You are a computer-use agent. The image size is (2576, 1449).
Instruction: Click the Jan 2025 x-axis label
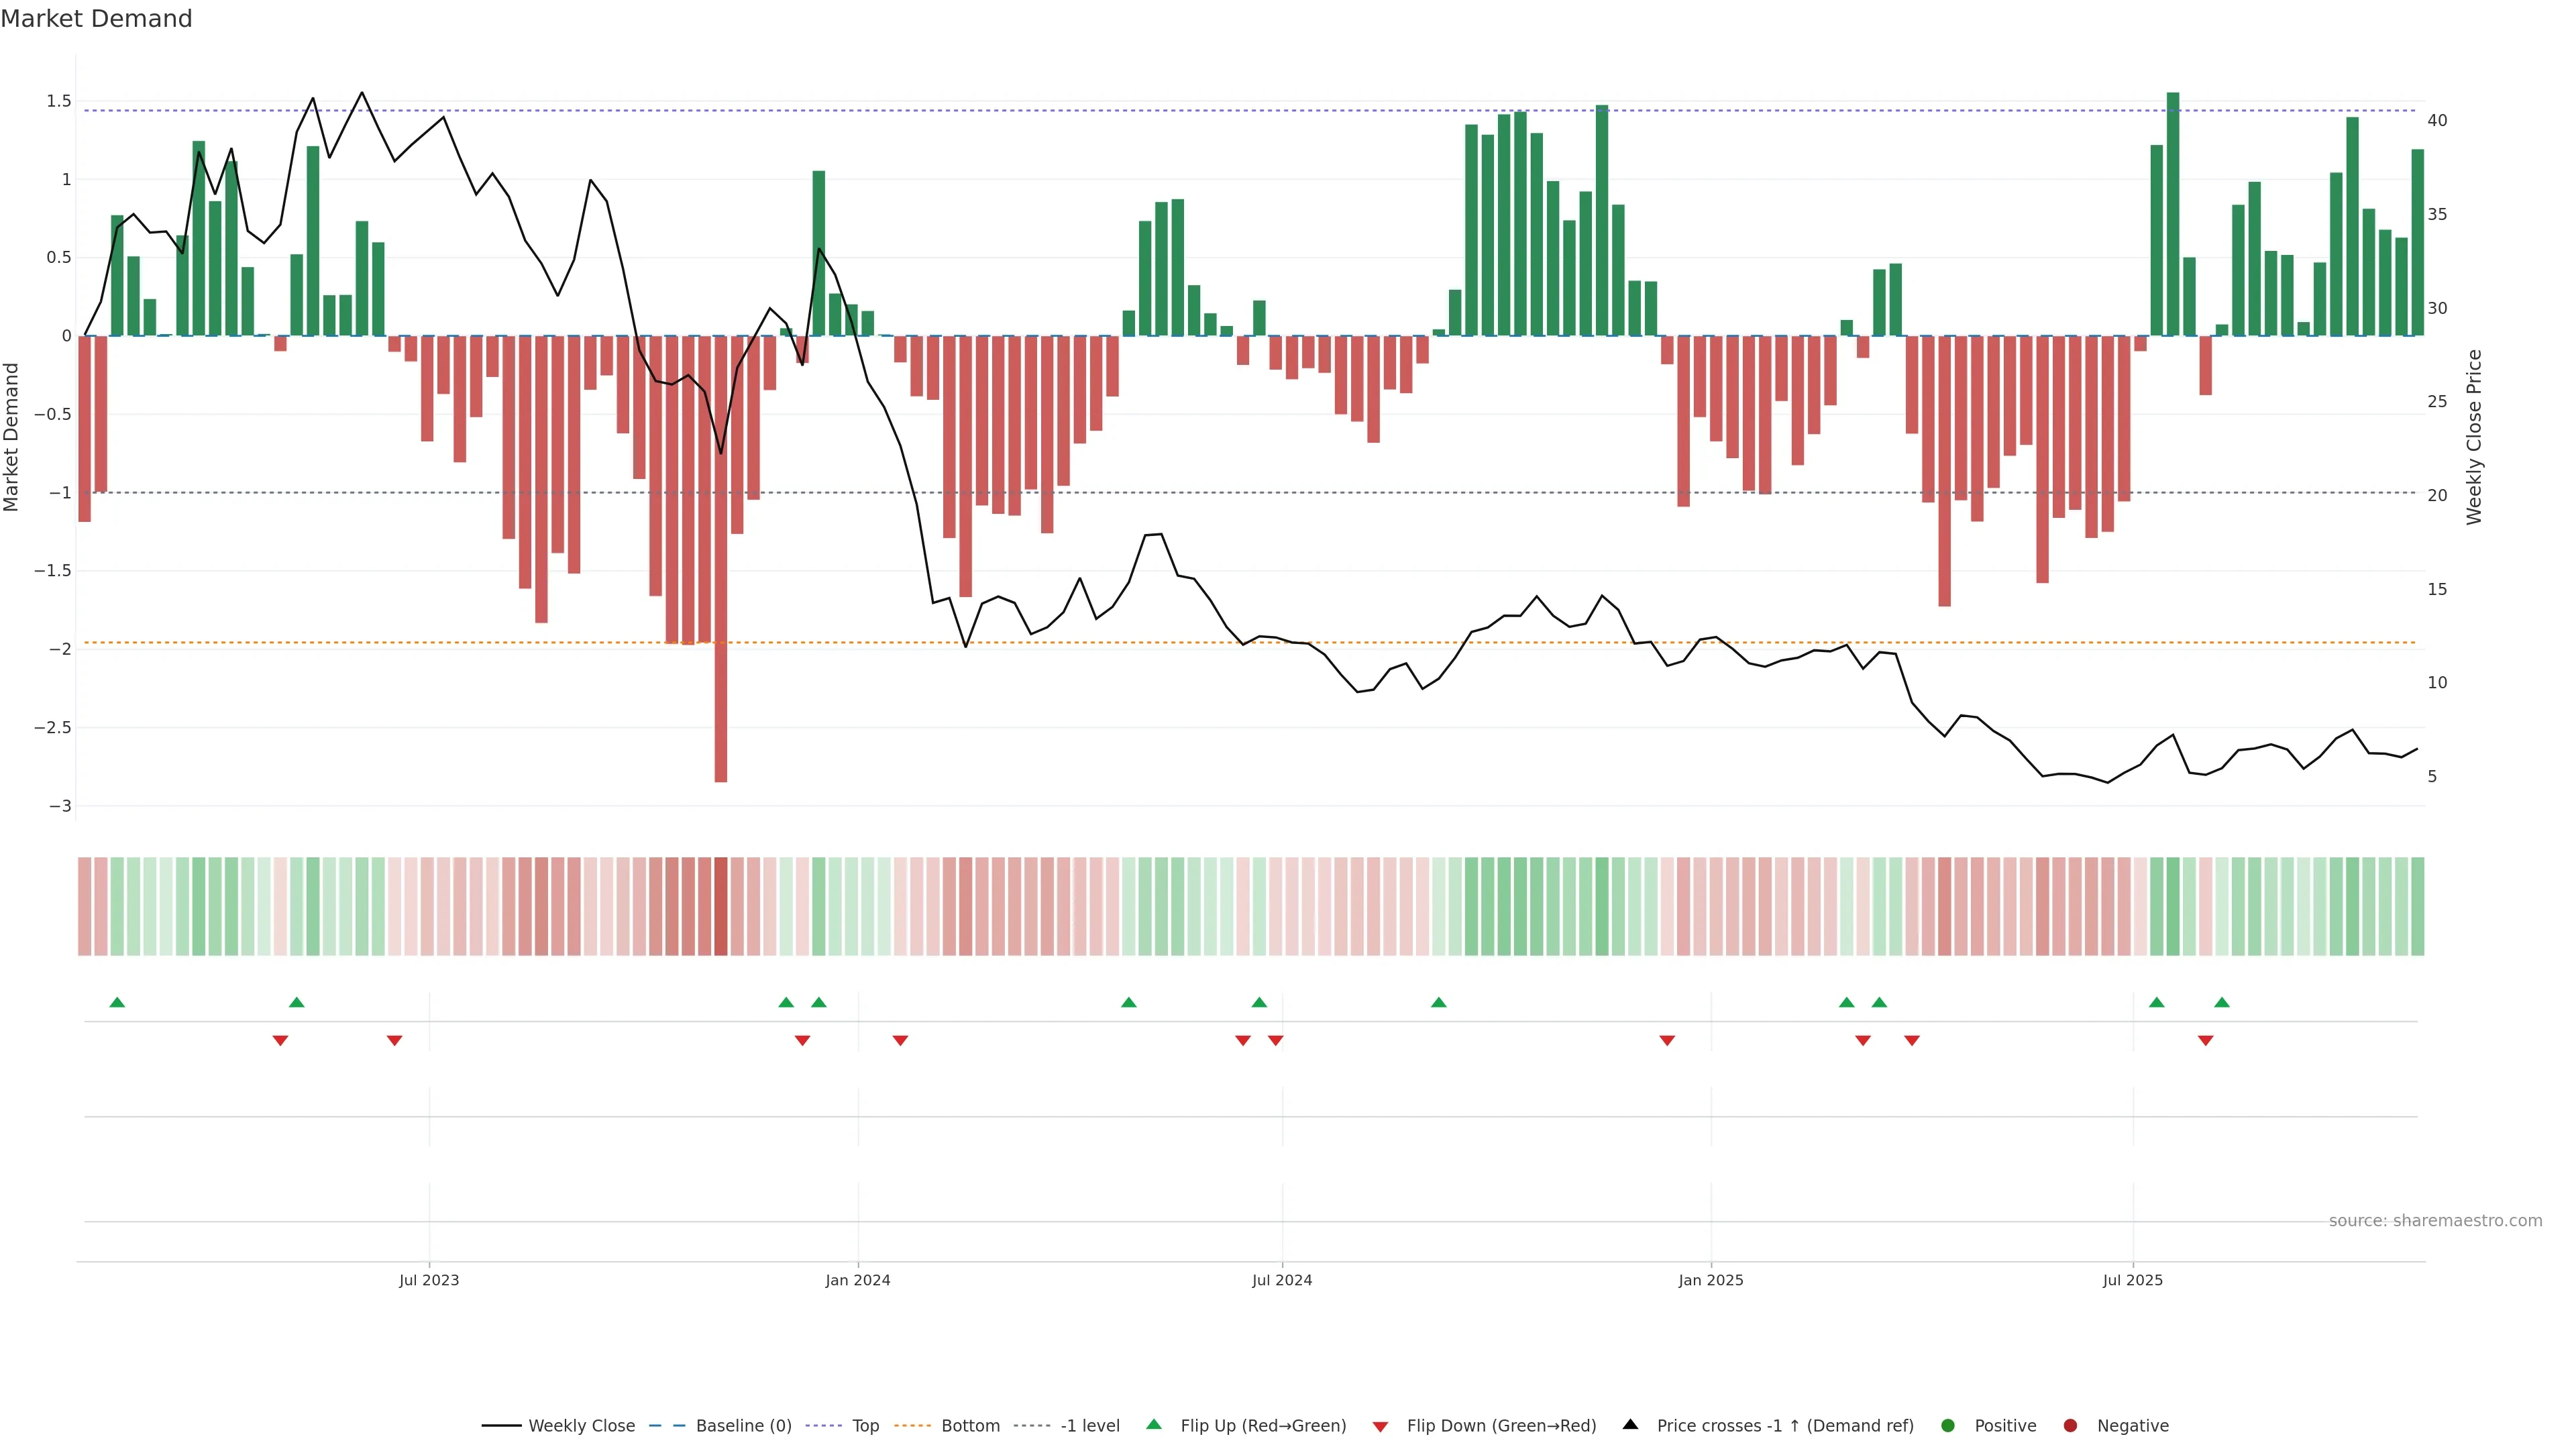click(1710, 1280)
